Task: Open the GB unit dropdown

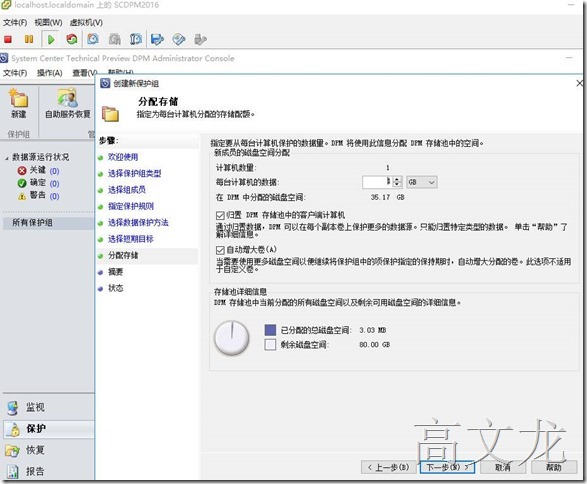Action: pyautogui.click(x=422, y=182)
